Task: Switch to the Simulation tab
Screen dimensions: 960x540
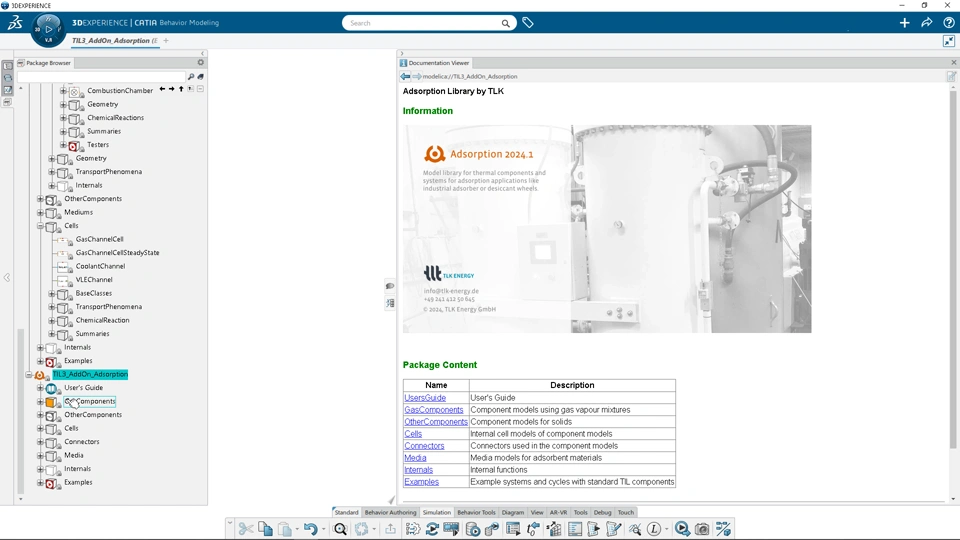Action: point(437,512)
